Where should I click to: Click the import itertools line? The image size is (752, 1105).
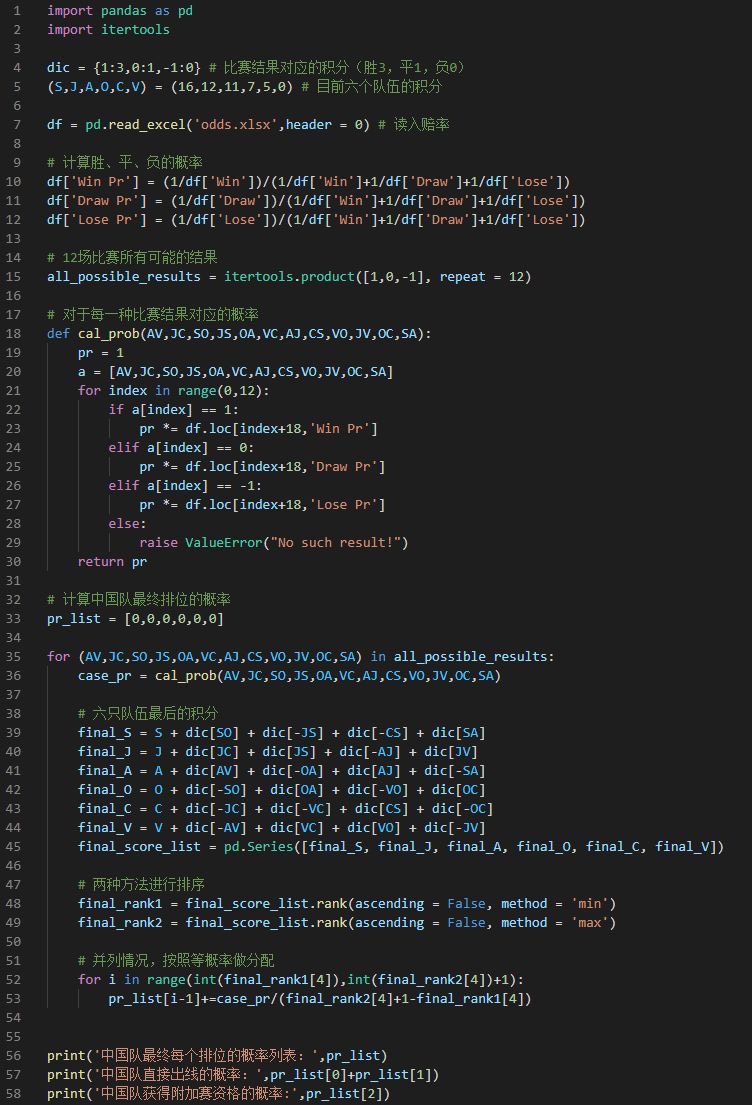109,30
